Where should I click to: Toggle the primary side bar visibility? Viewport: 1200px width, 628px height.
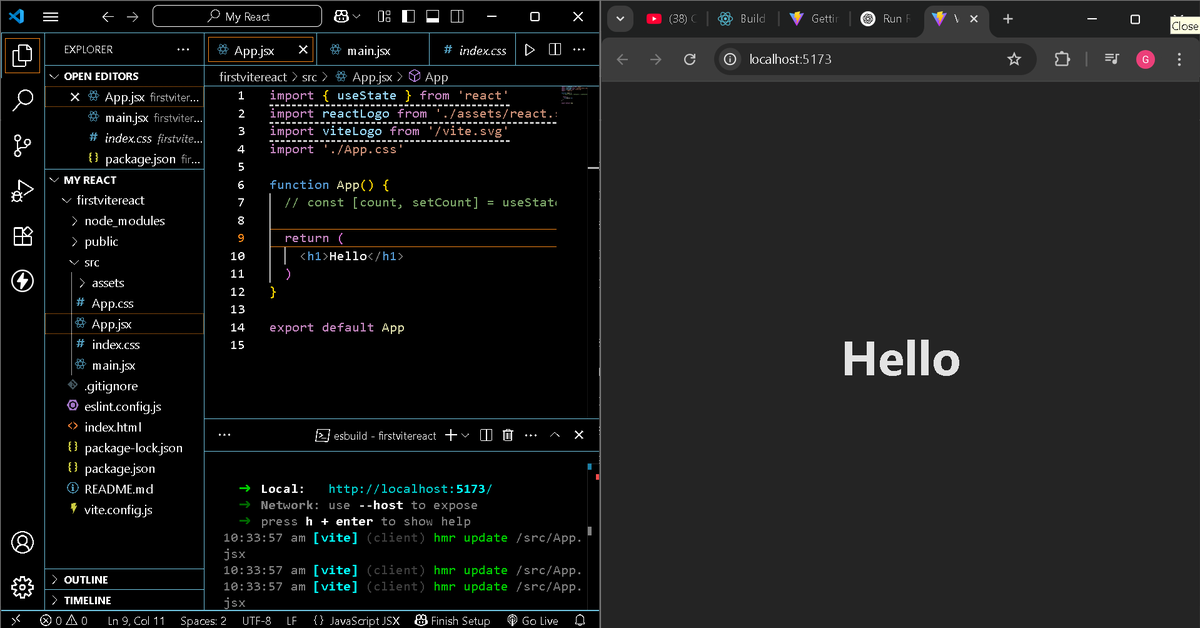point(406,17)
